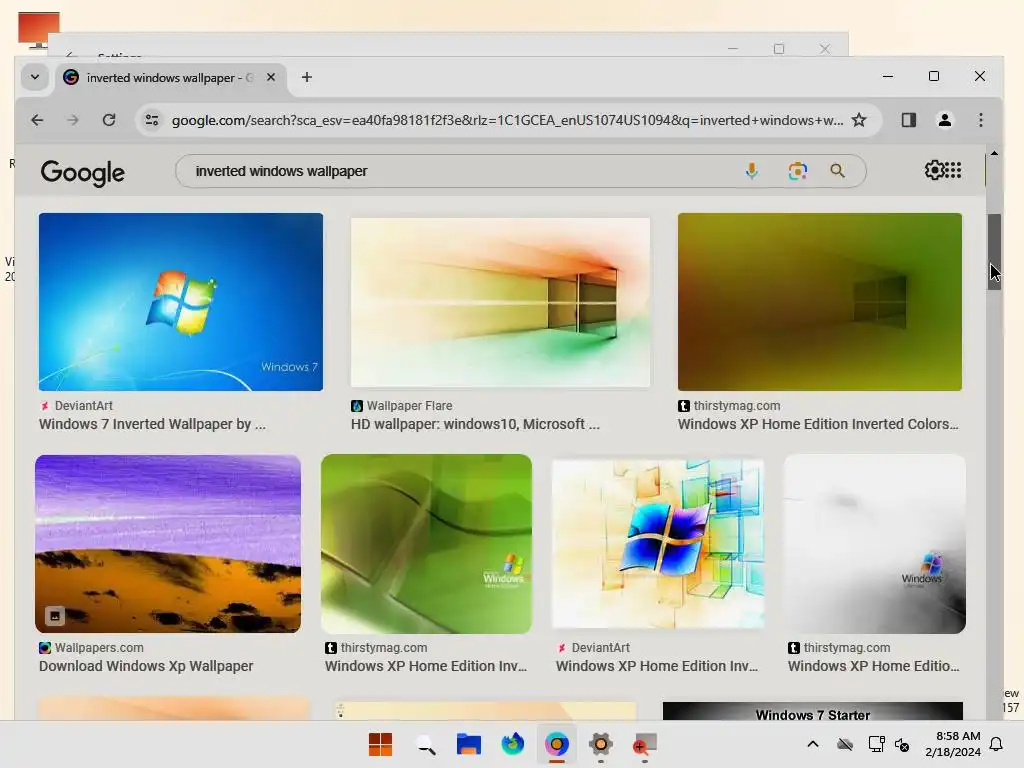Screen dimensions: 1024x768
Task: Open taskbar Search
Action: click(426, 744)
